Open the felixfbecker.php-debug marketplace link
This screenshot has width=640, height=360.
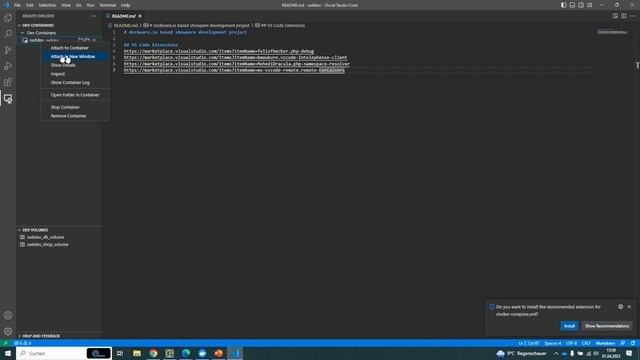[x=219, y=51]
